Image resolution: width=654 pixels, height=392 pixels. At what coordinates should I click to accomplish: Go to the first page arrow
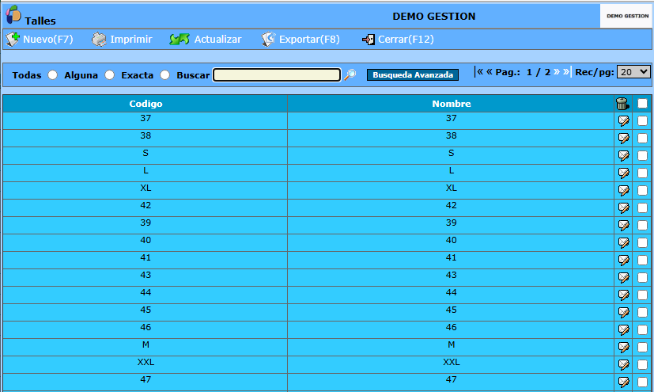point(479,72)
